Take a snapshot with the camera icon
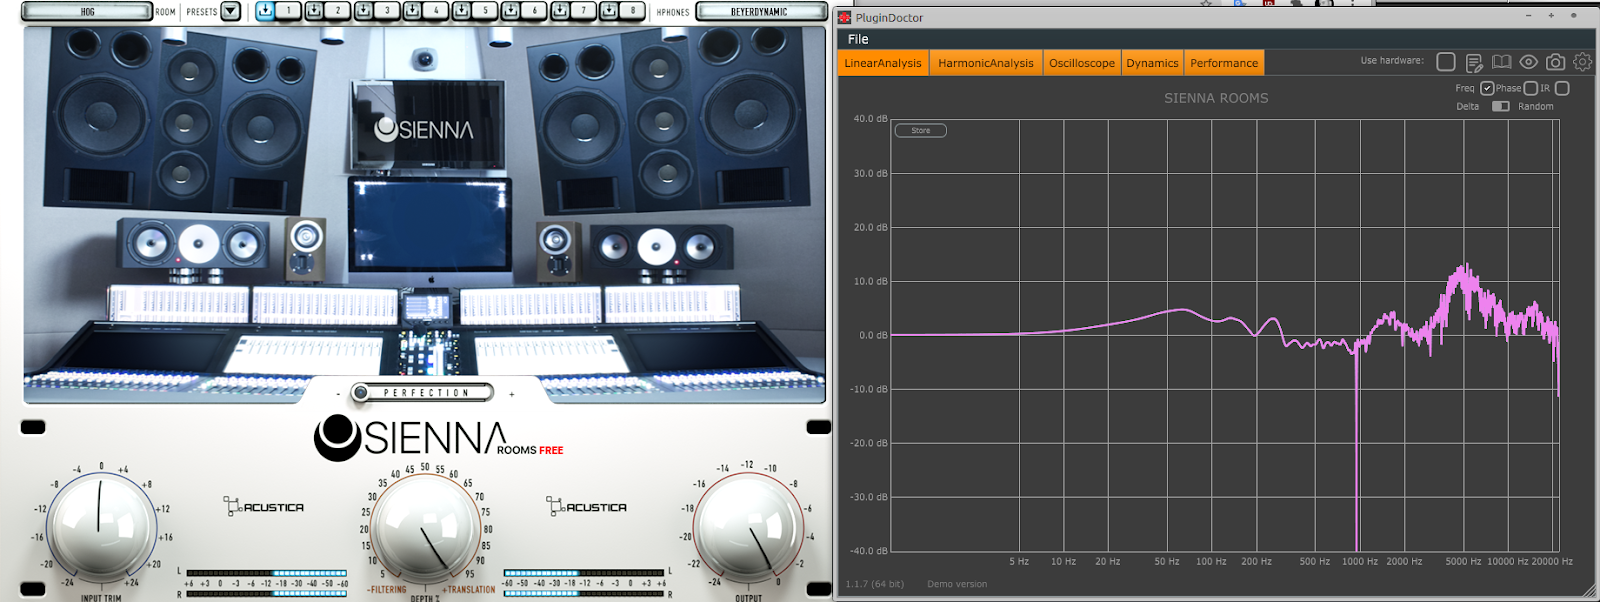This screenshot has width=1600, height=602. [x=1555, y=62]
